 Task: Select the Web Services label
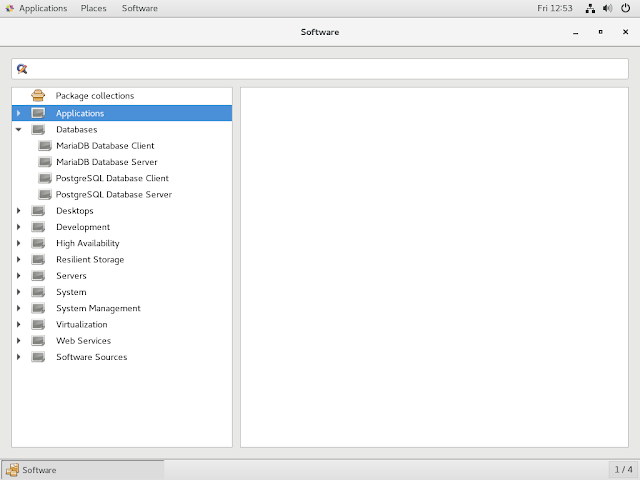coord(83,341)
